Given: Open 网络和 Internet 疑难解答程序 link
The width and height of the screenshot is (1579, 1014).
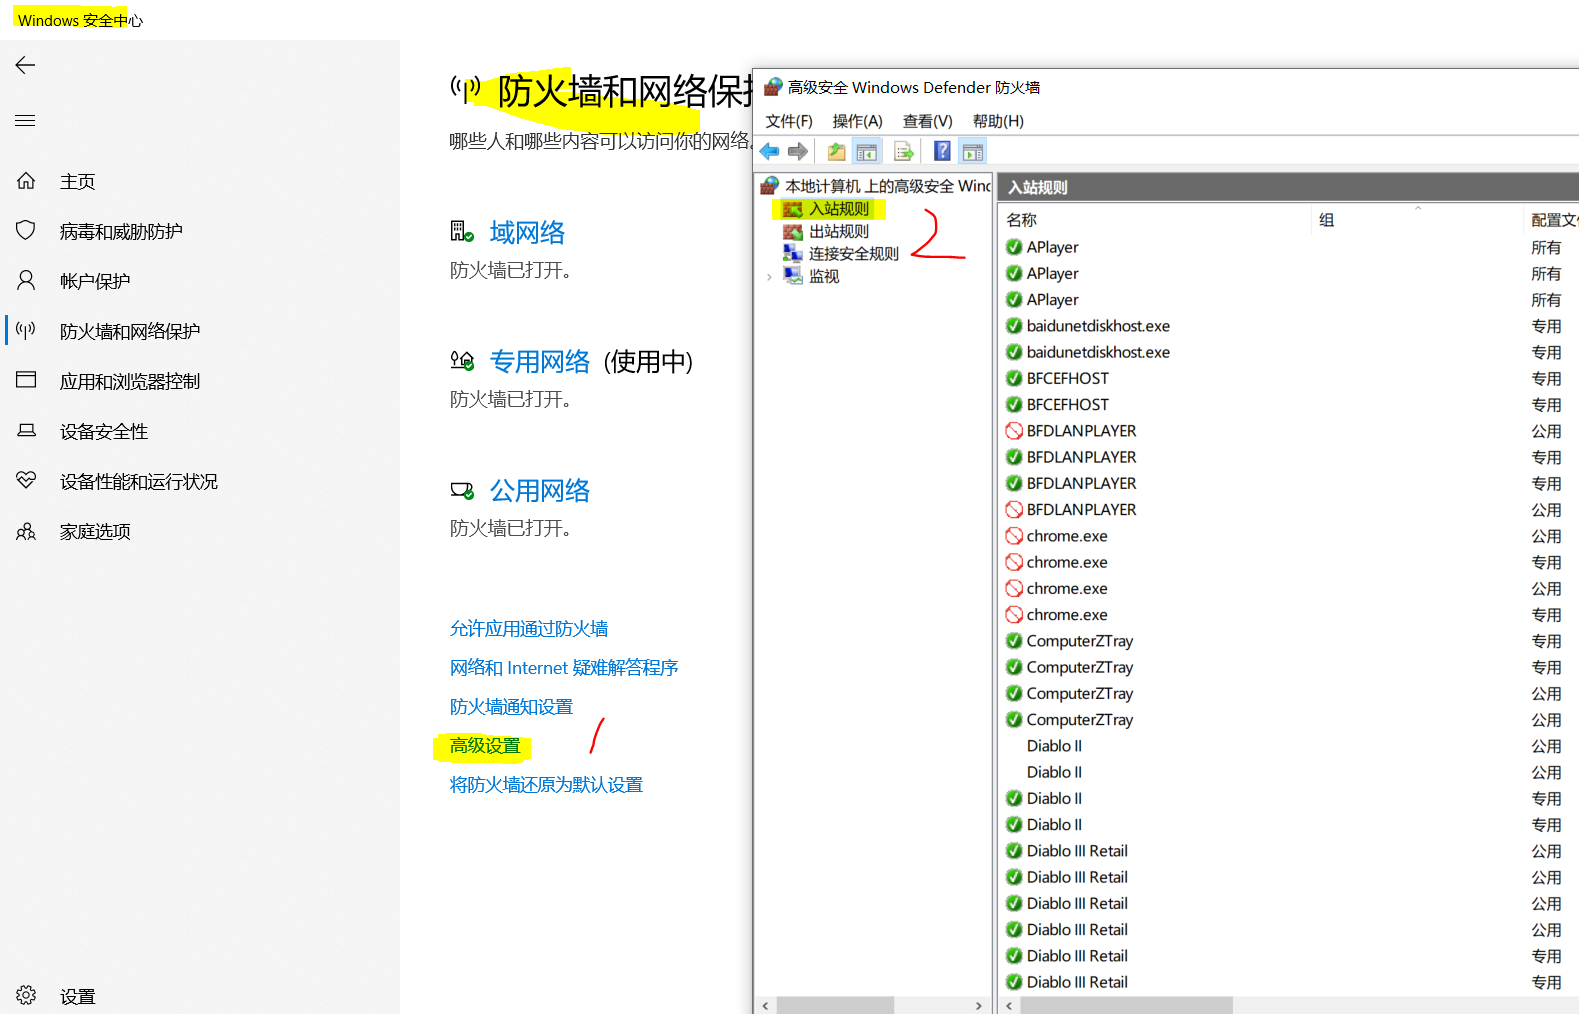Looking at the screenshot, I should pos(564,667).
